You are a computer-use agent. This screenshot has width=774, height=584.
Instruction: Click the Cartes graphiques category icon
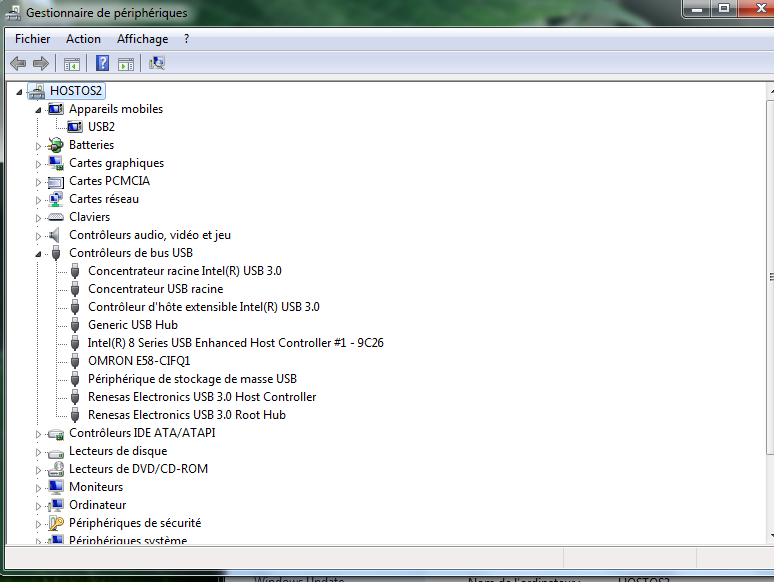click(55, 163)
